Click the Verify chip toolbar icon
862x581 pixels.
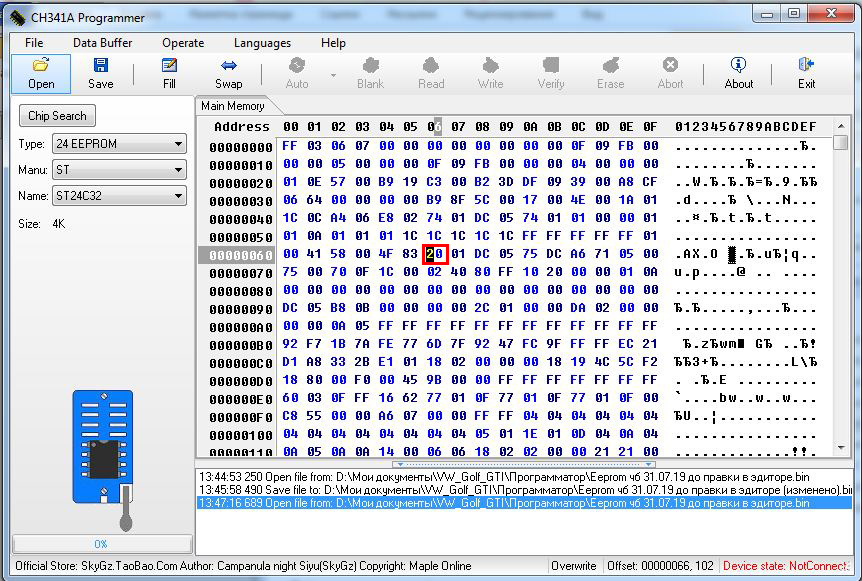pyautogui.click(x=551, y=65)
